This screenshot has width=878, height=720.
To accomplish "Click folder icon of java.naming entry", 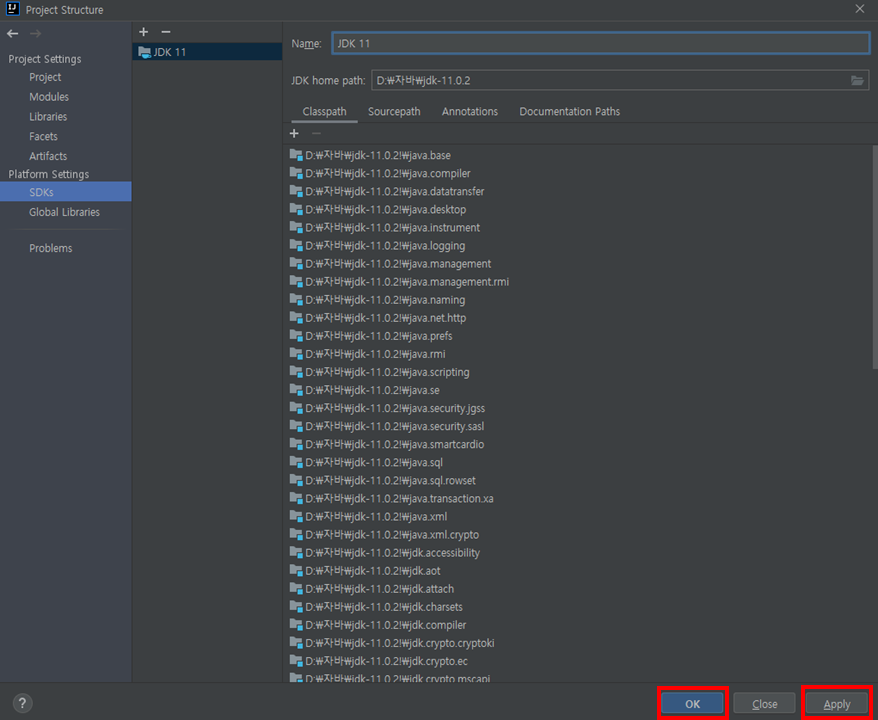I will [x=296, y=300].
